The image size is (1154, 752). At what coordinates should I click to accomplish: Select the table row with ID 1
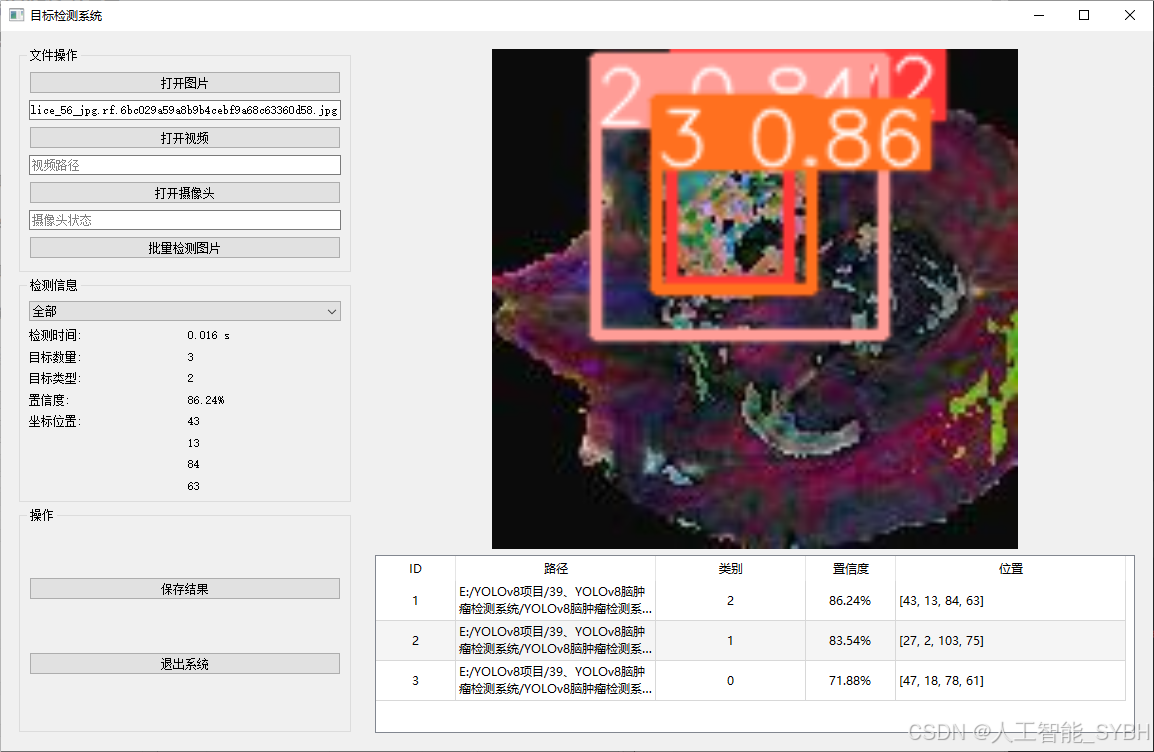tap(751, 600)
